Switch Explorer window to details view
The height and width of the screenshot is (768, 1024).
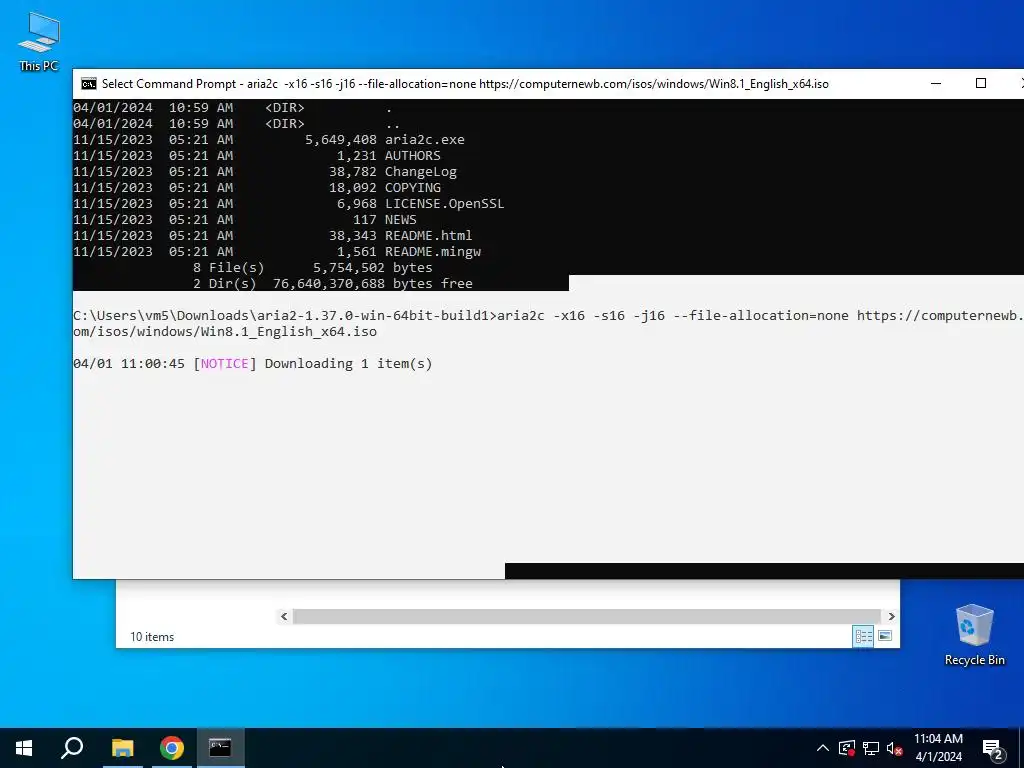click(x=863, y=636)
